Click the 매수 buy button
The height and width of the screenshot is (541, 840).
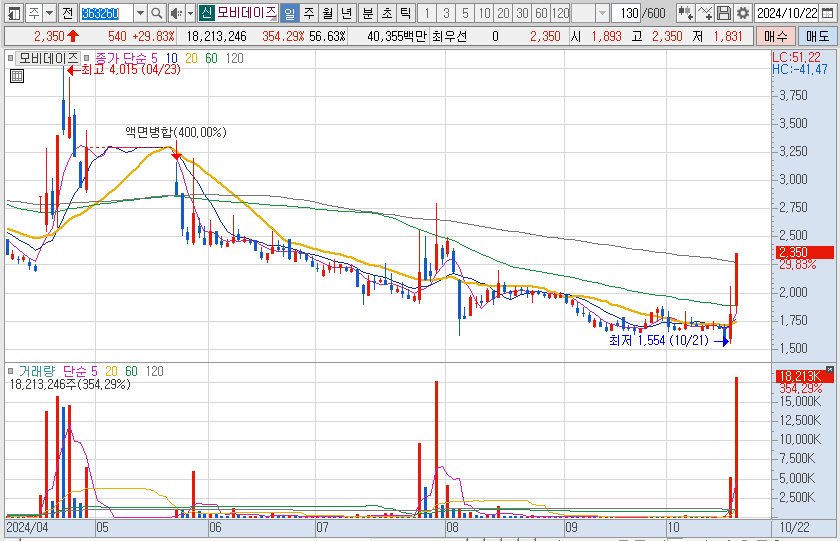(x=775, y=36)
